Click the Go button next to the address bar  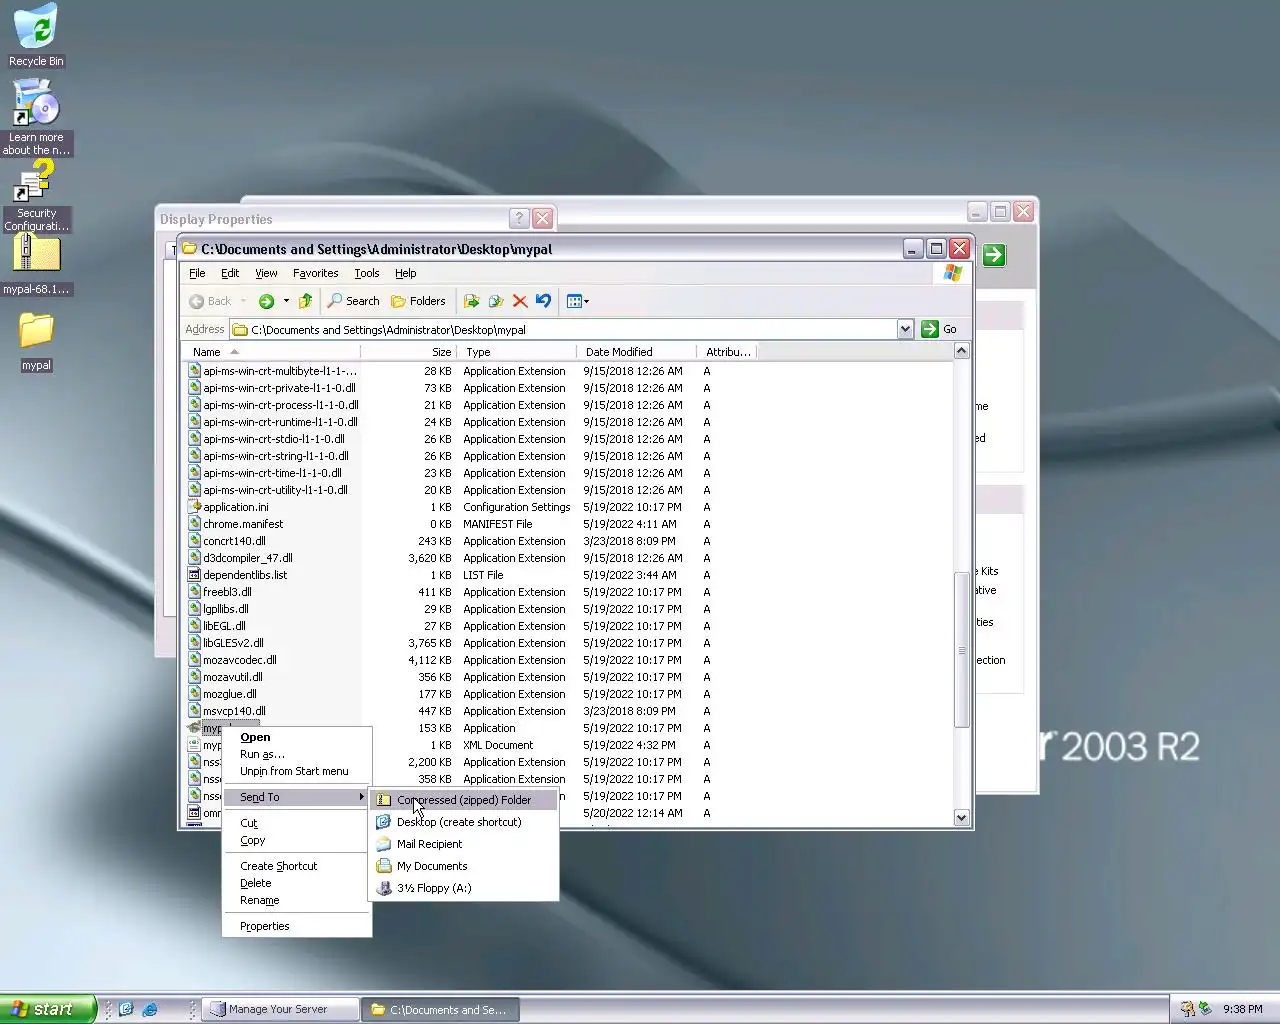pos(939,329)
